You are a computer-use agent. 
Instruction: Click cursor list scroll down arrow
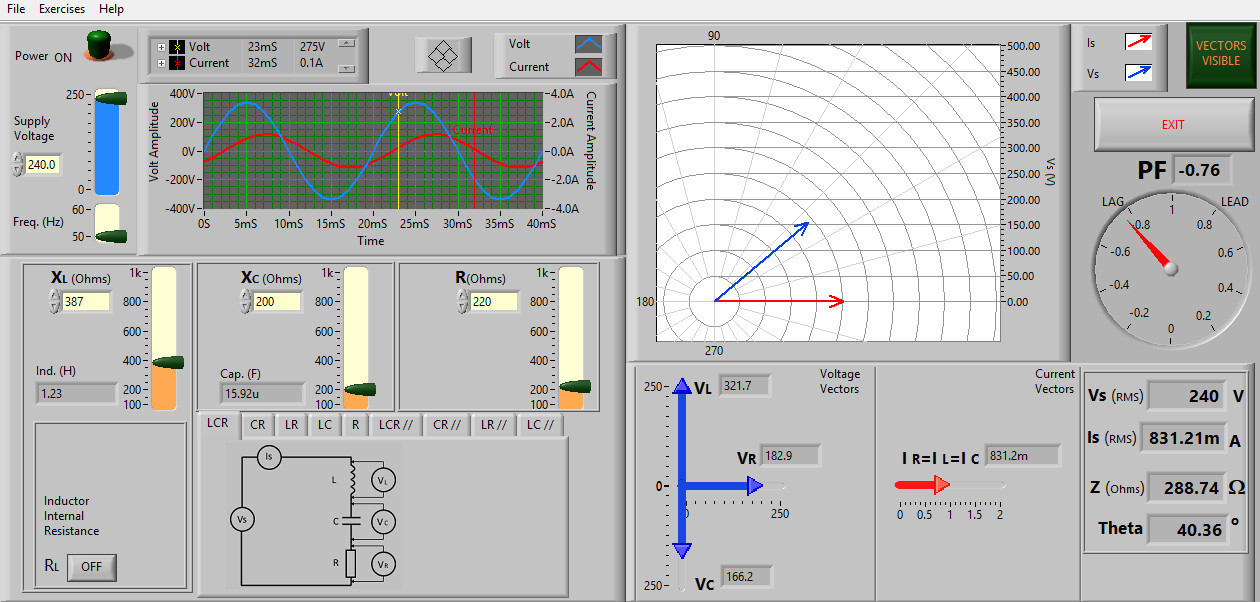pyautogui.click(x=347, y=68)
